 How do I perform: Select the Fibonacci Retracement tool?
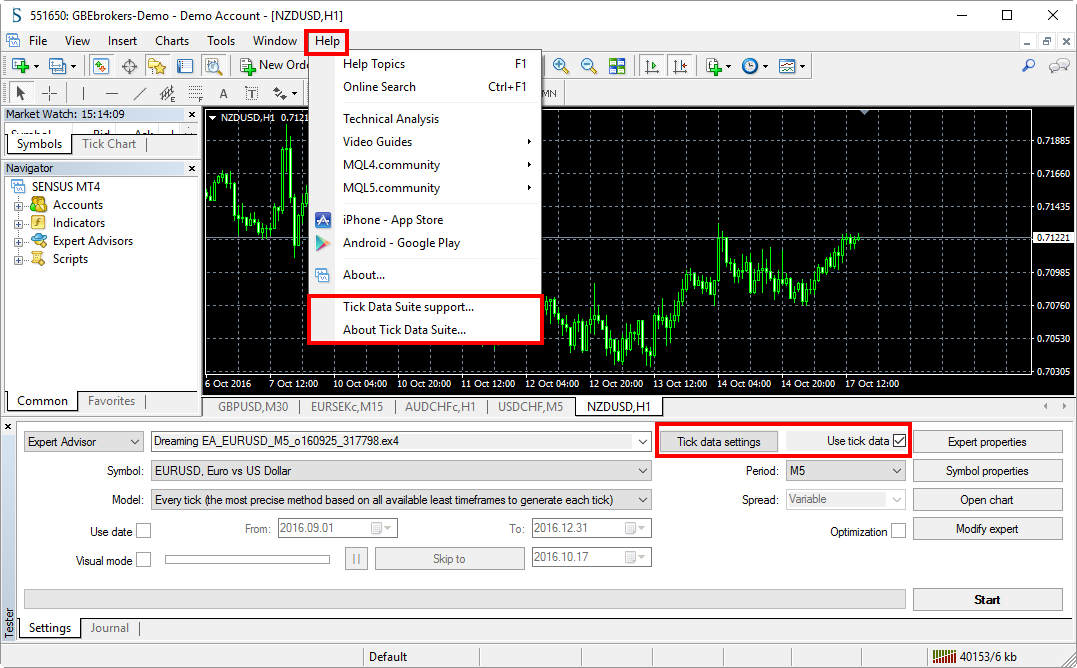[196, 93]
